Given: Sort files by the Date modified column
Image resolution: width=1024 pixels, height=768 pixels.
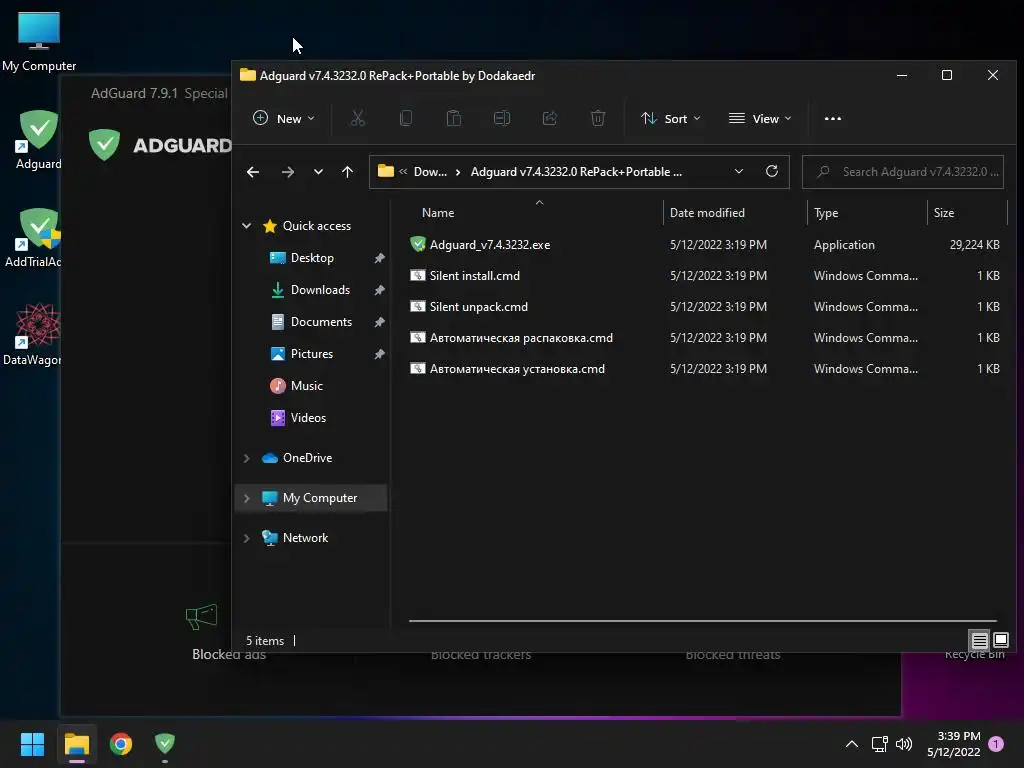Looking at the screenshot, I should [707, 213].
